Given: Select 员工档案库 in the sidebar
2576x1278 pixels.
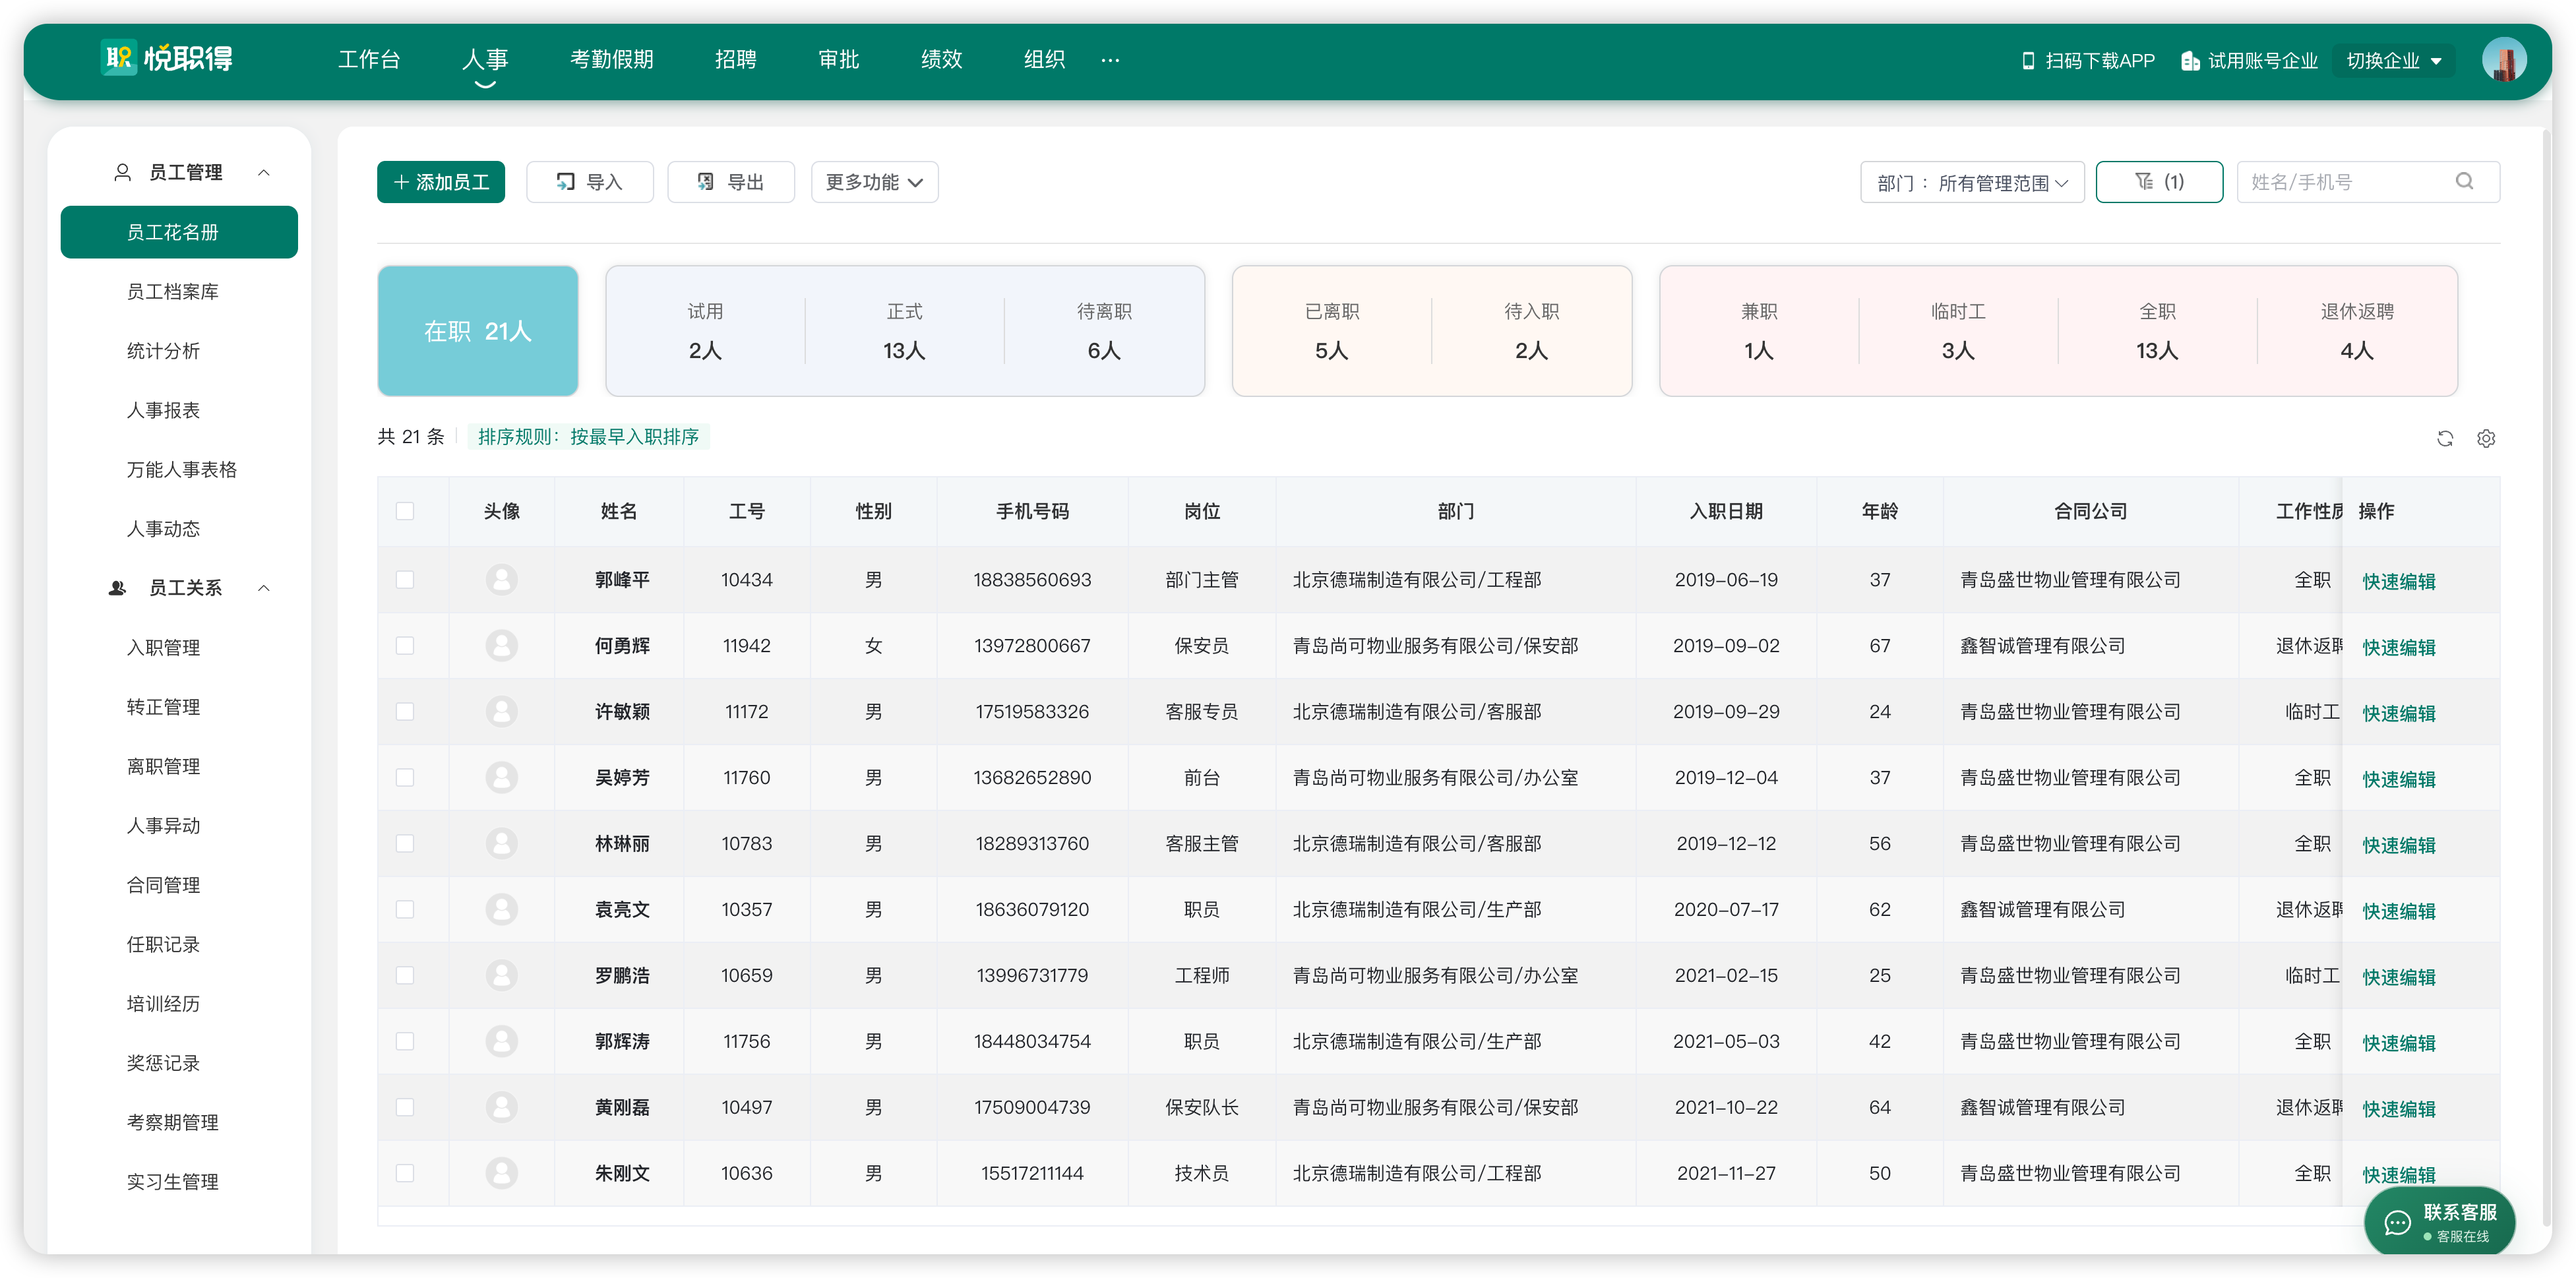Looking at the screenshot, I should [172, 291].
